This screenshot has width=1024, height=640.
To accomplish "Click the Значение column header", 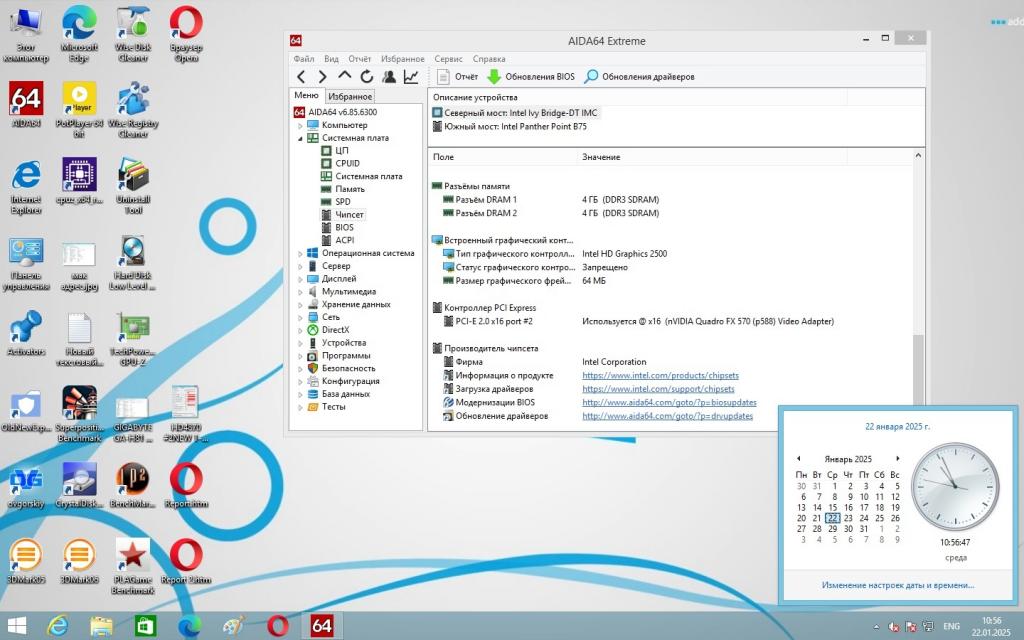I will (712, 157).
